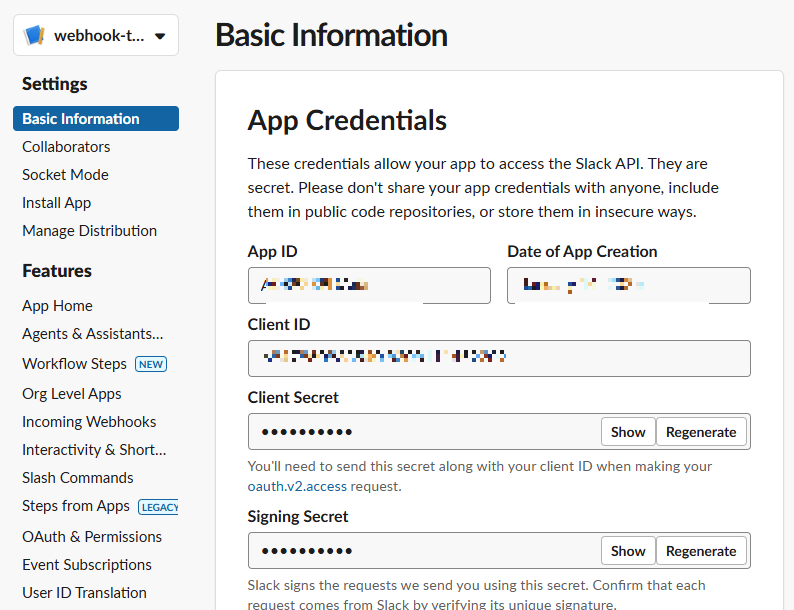
Task: Click the App ID label
Action: pyautogui.click(x=272, y=252)
